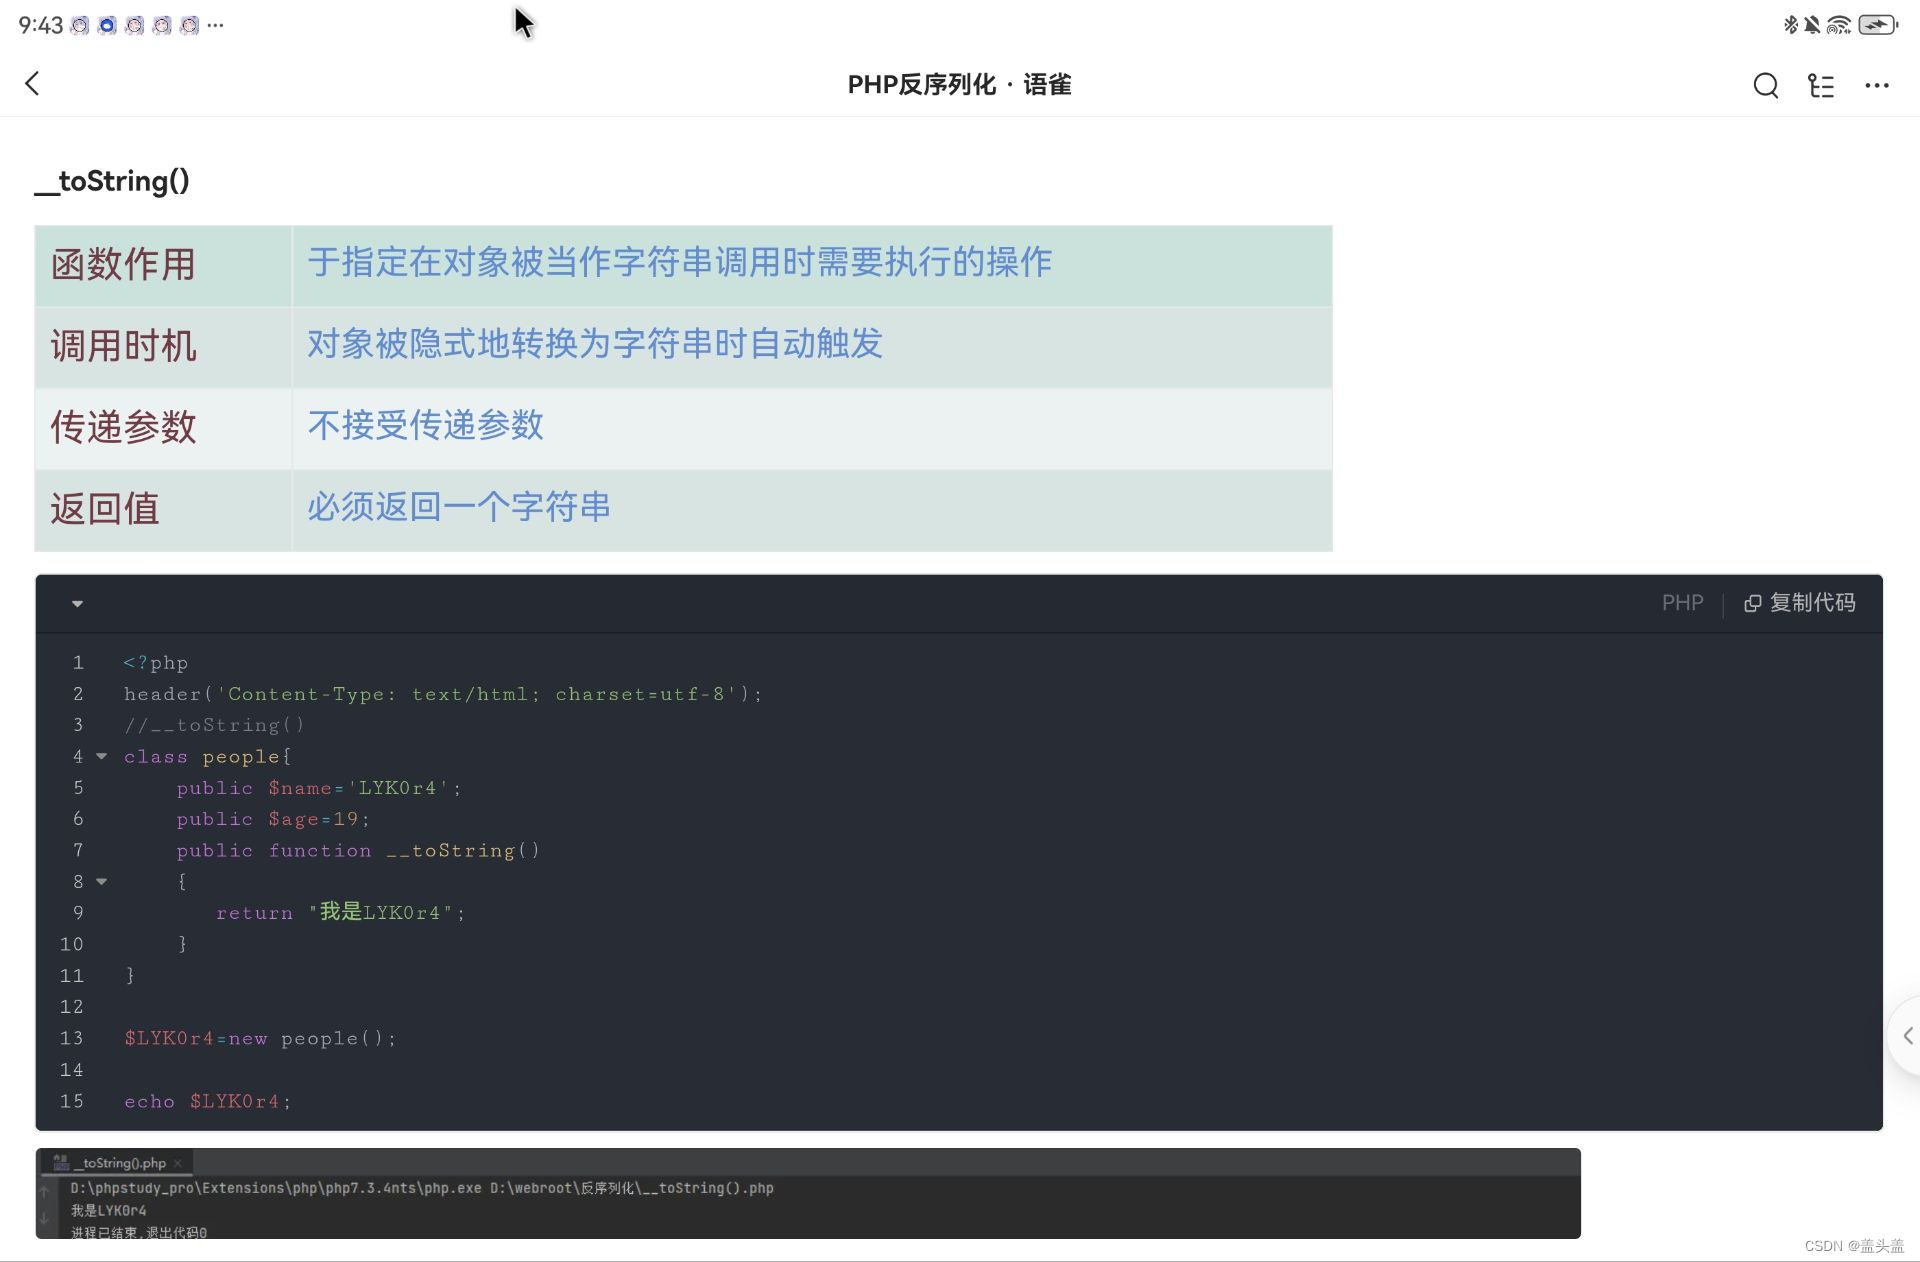Open search with magnifier icon

[1765, 86]
